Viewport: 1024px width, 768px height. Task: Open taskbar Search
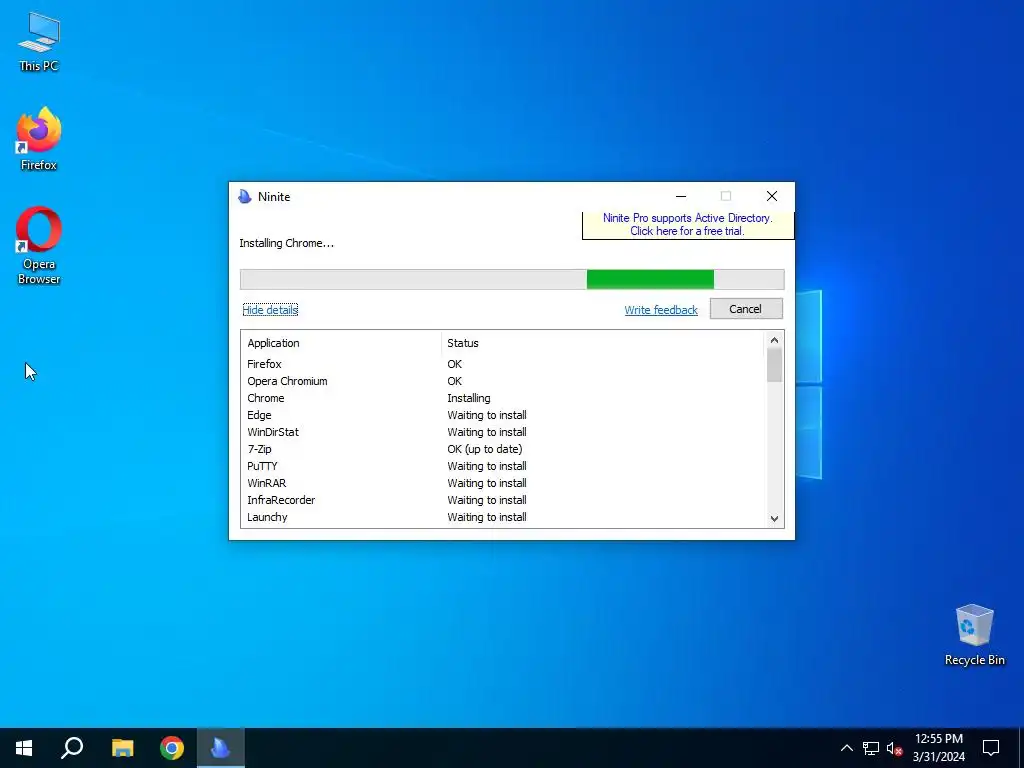point(72,748)
